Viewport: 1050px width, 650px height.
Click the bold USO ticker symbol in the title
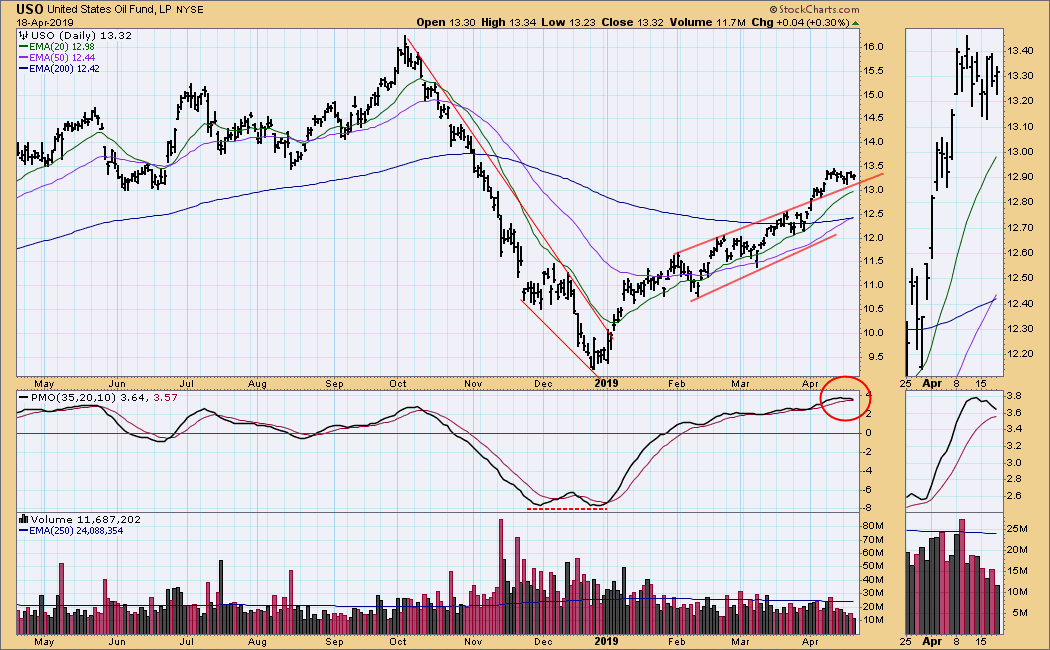click(30, 9)
